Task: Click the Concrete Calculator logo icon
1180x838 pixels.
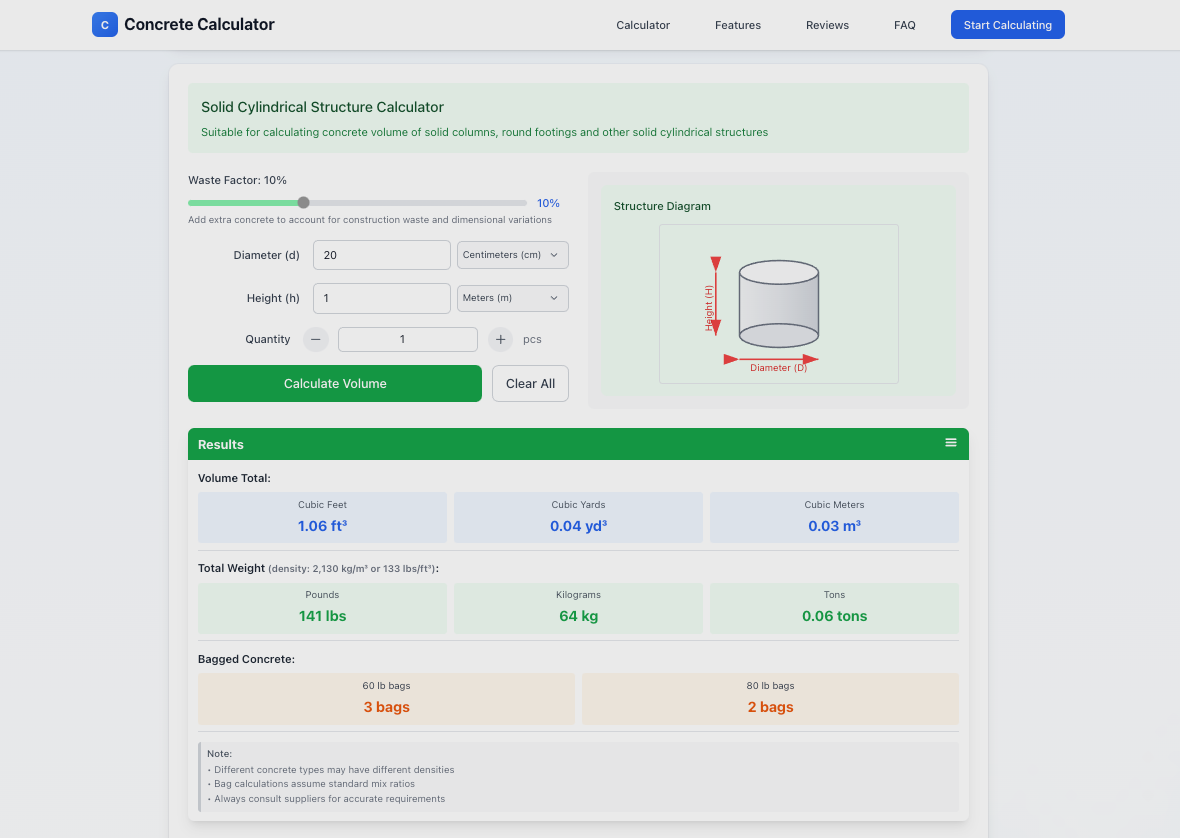Action: pos(104,24)
